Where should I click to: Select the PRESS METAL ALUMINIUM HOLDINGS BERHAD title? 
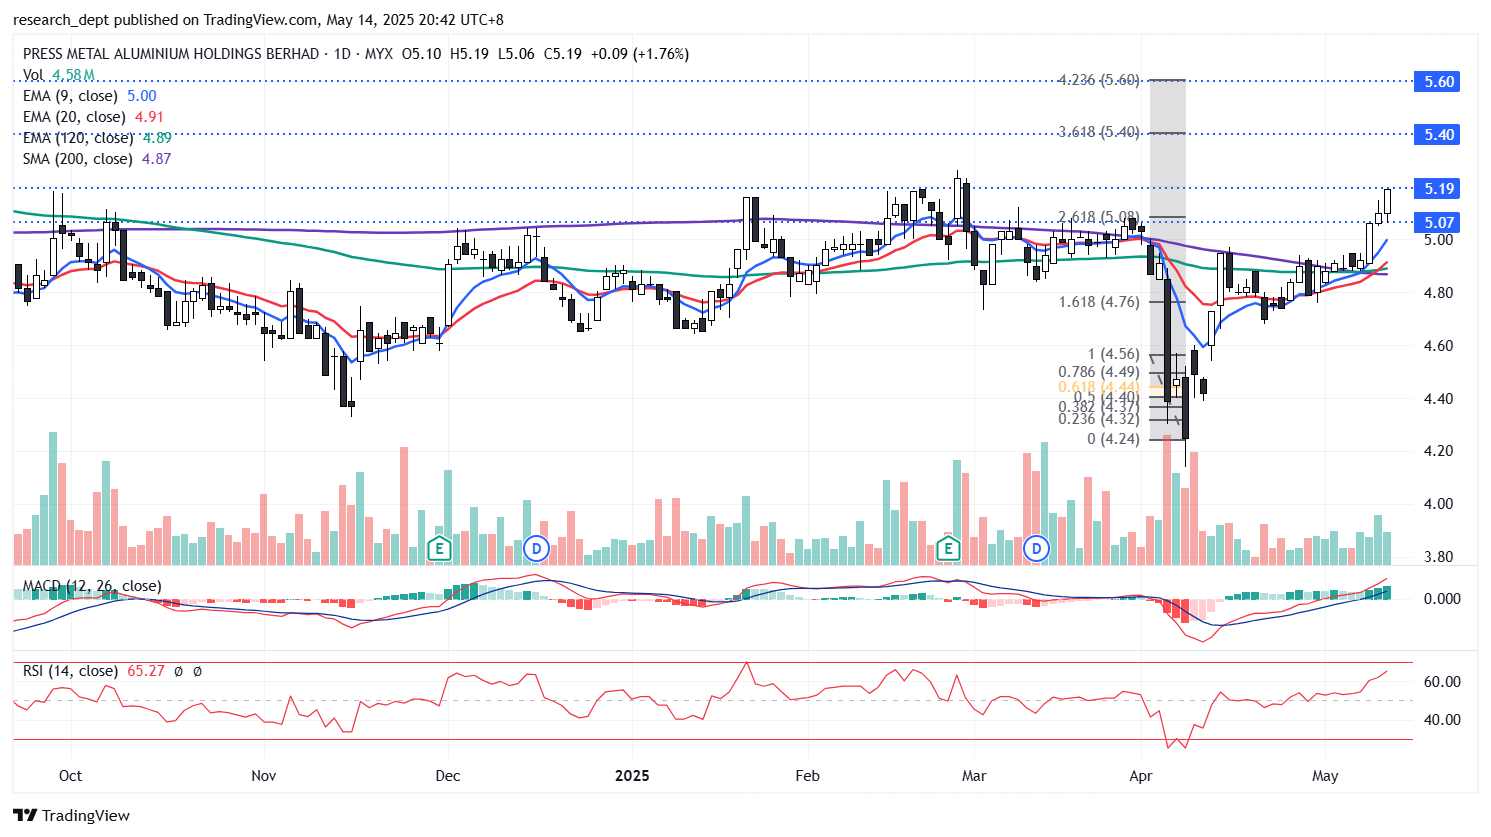[x=171, y=54]
